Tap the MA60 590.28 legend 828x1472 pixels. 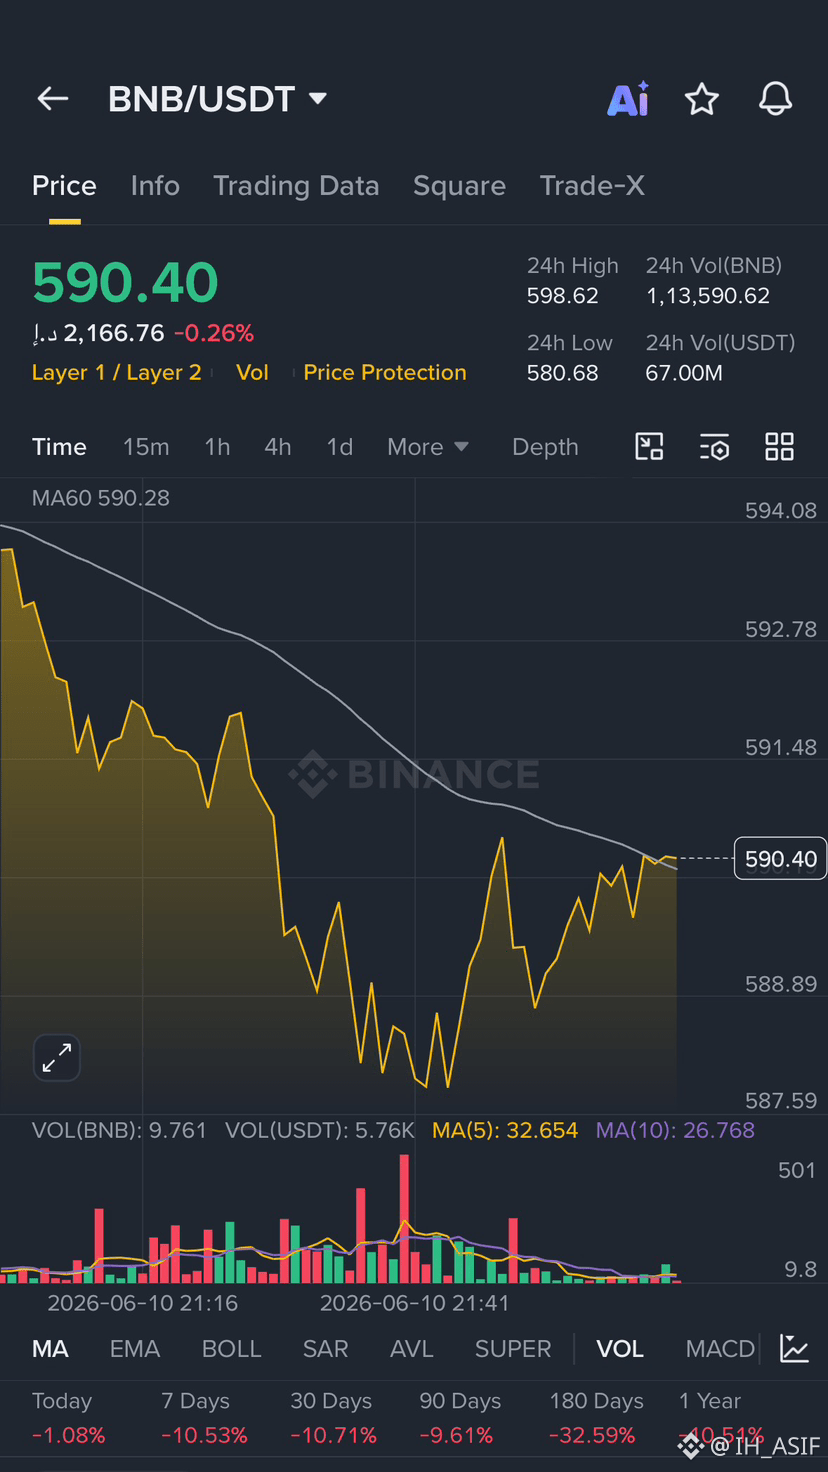[x=101, y=498]
